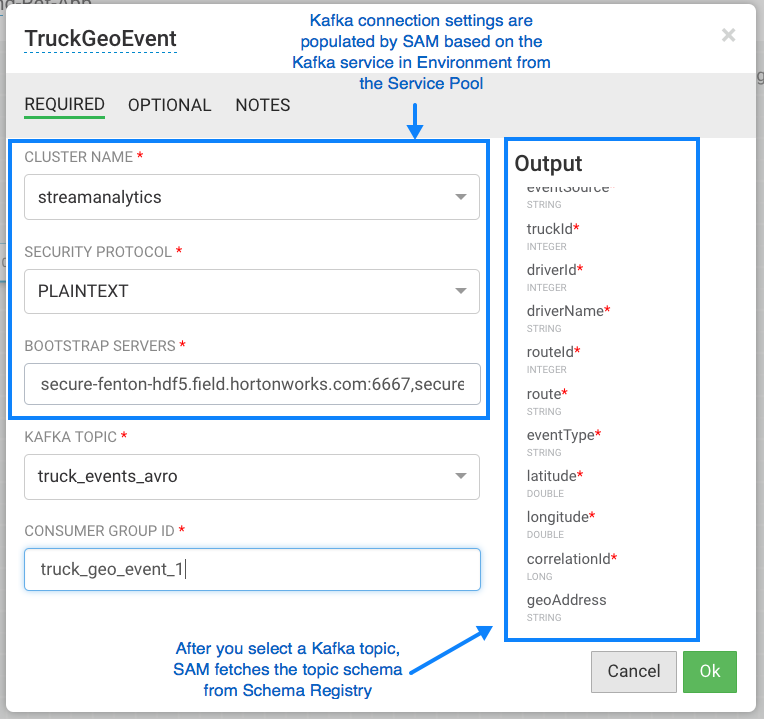Select the truckId output field
The image size is (764, 719).
pos(550,229)
